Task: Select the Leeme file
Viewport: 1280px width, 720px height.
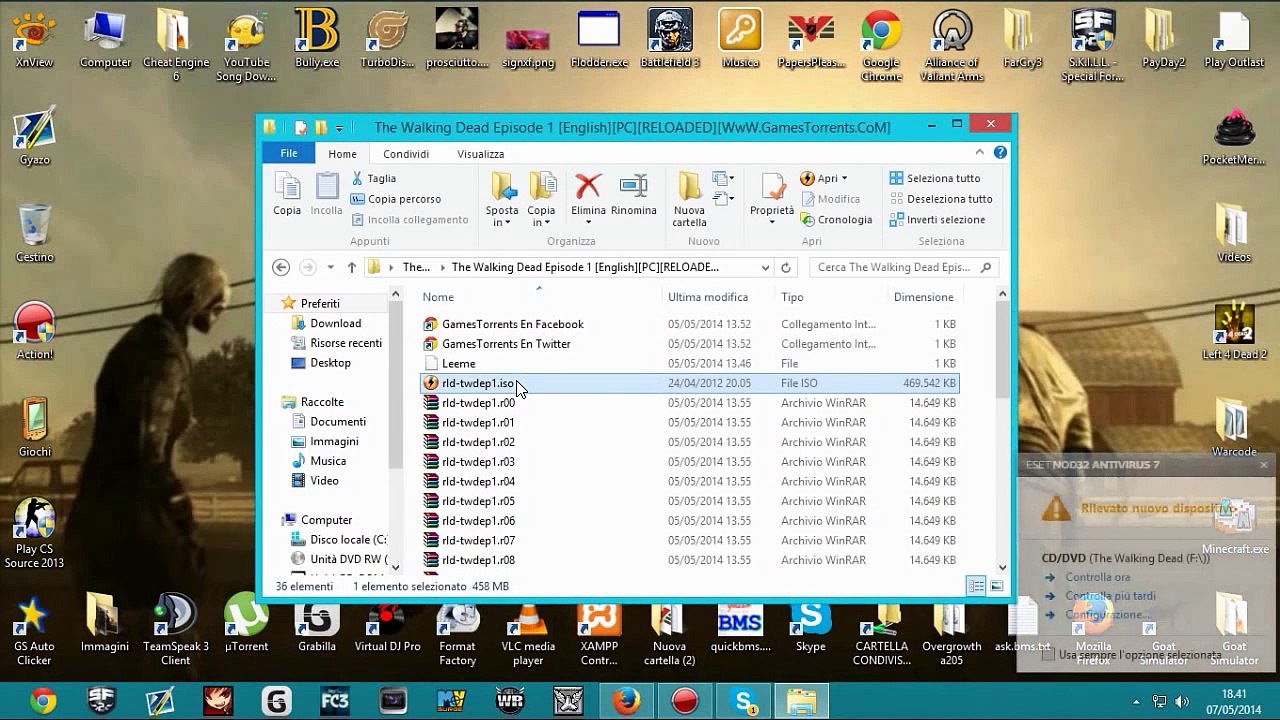Action: pos(688,364)
